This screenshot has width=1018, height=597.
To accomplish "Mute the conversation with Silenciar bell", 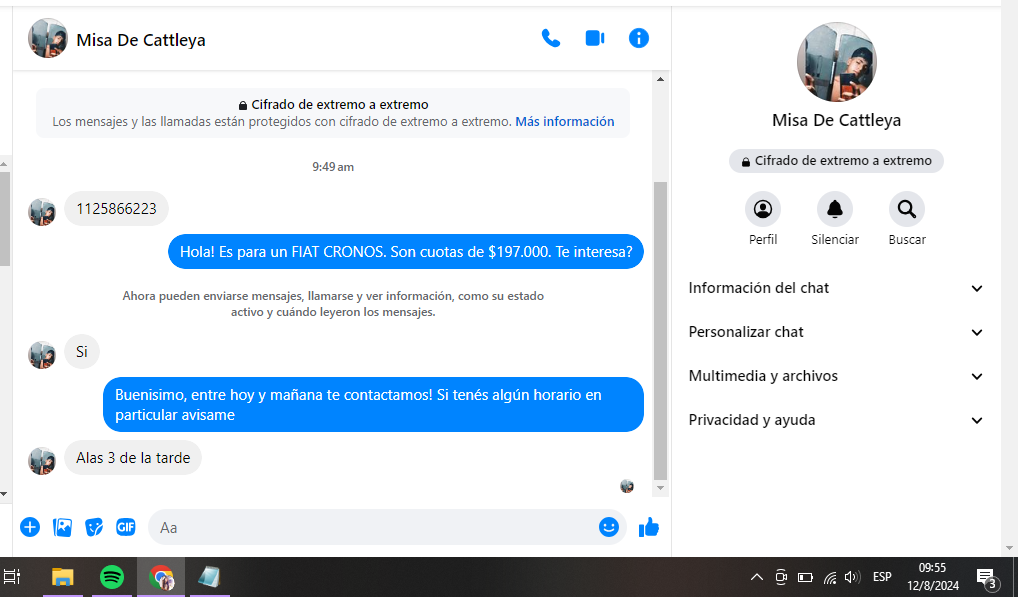I will coord(835,209).
